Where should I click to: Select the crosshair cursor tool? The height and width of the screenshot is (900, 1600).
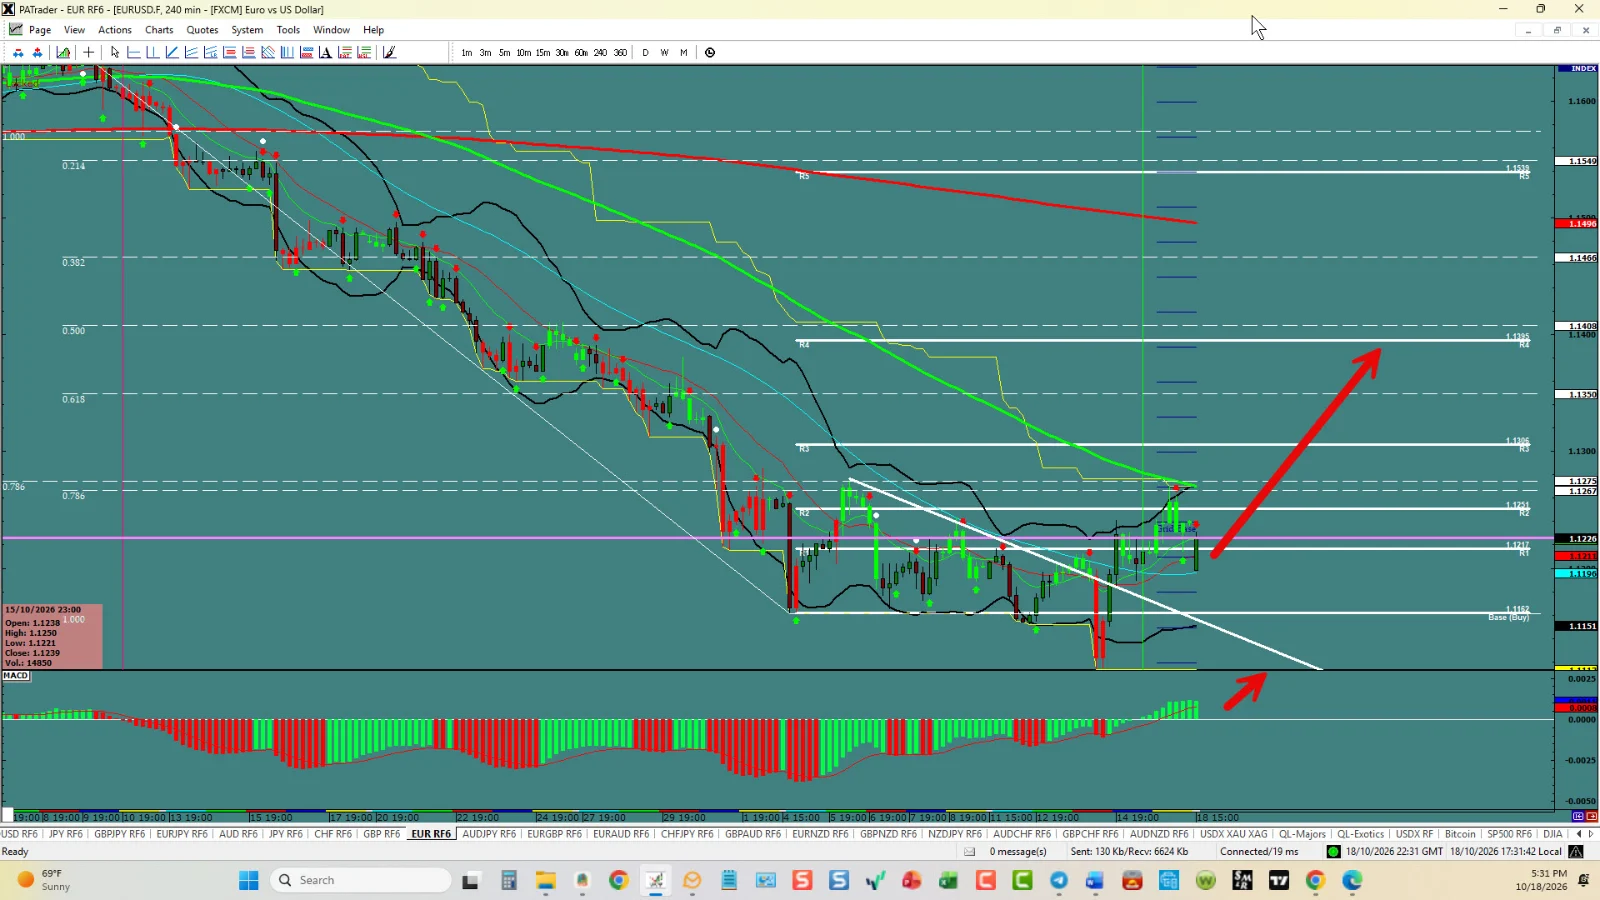tap(88, 52)
